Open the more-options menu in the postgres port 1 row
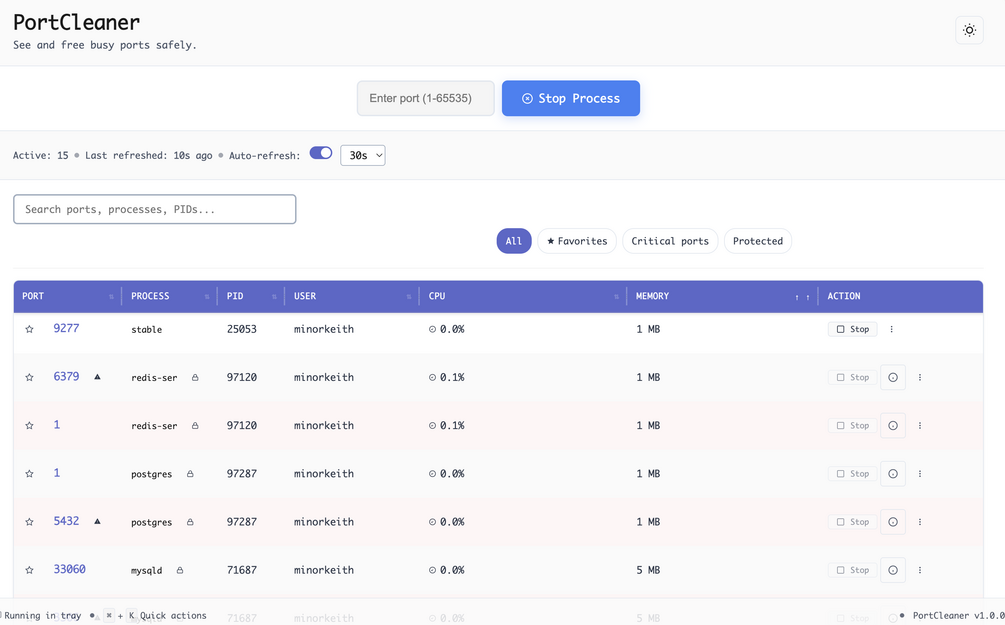The height and width of the screenshot is (625, 1005). (920, 474)
